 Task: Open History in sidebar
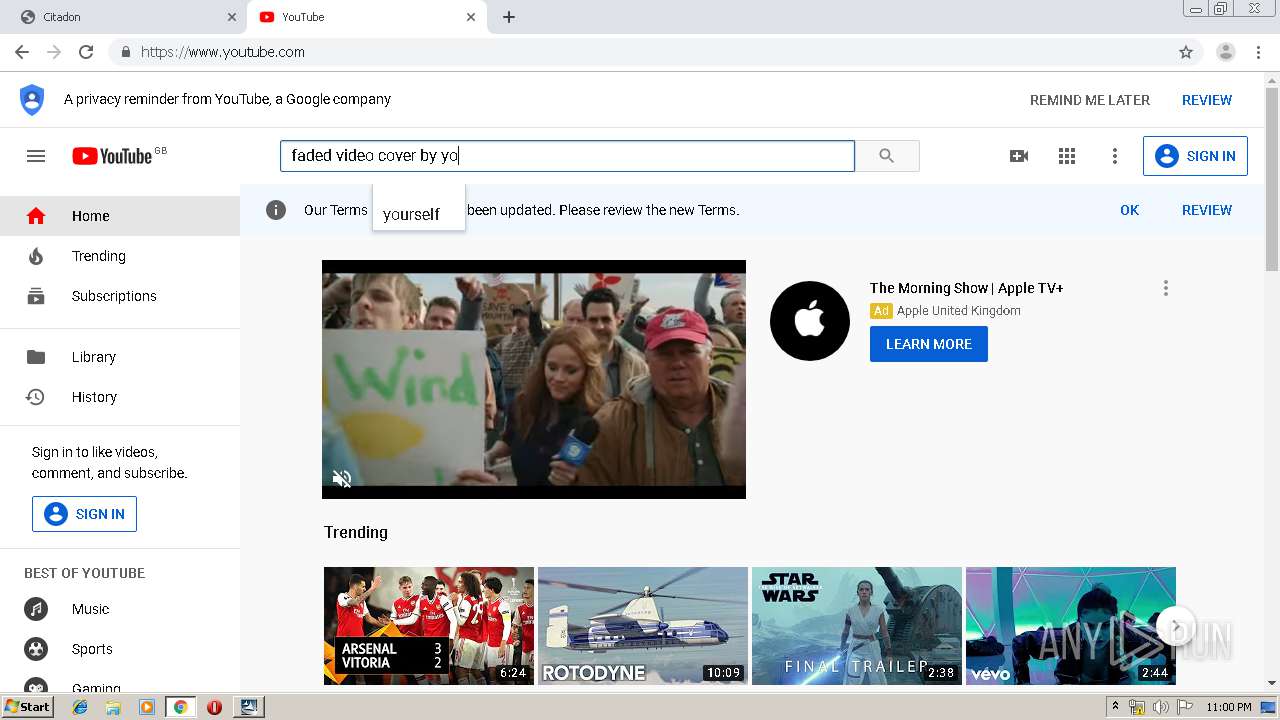click(x=120, y=397)
